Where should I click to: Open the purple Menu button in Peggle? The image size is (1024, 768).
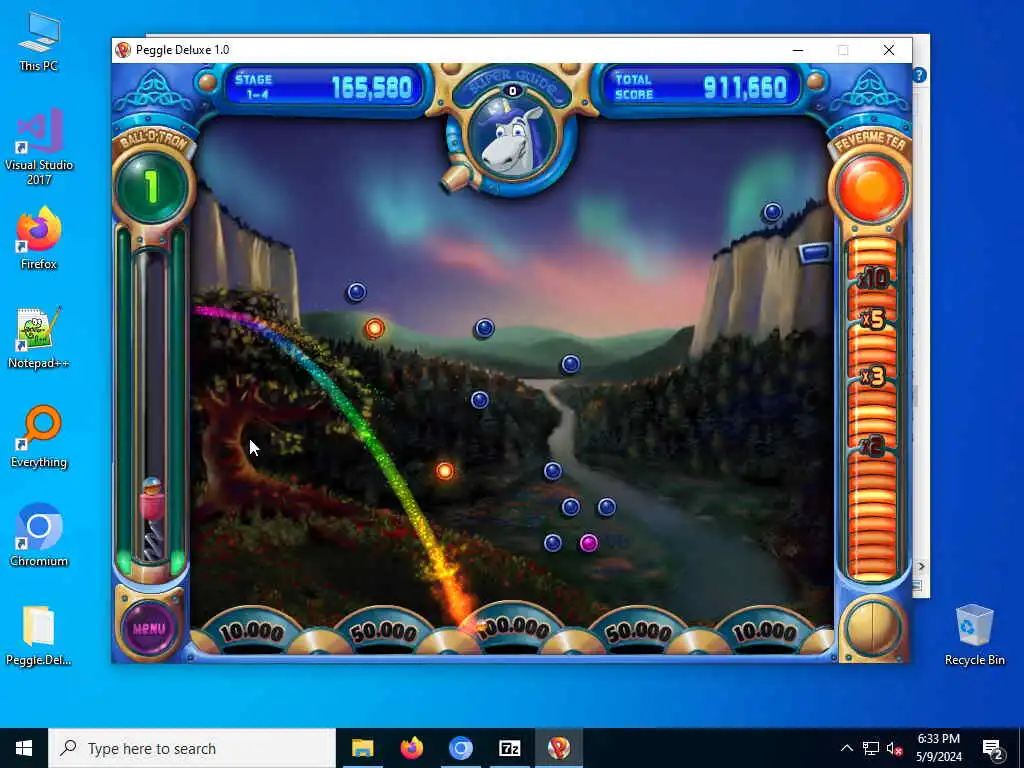(x=150, y=628)
